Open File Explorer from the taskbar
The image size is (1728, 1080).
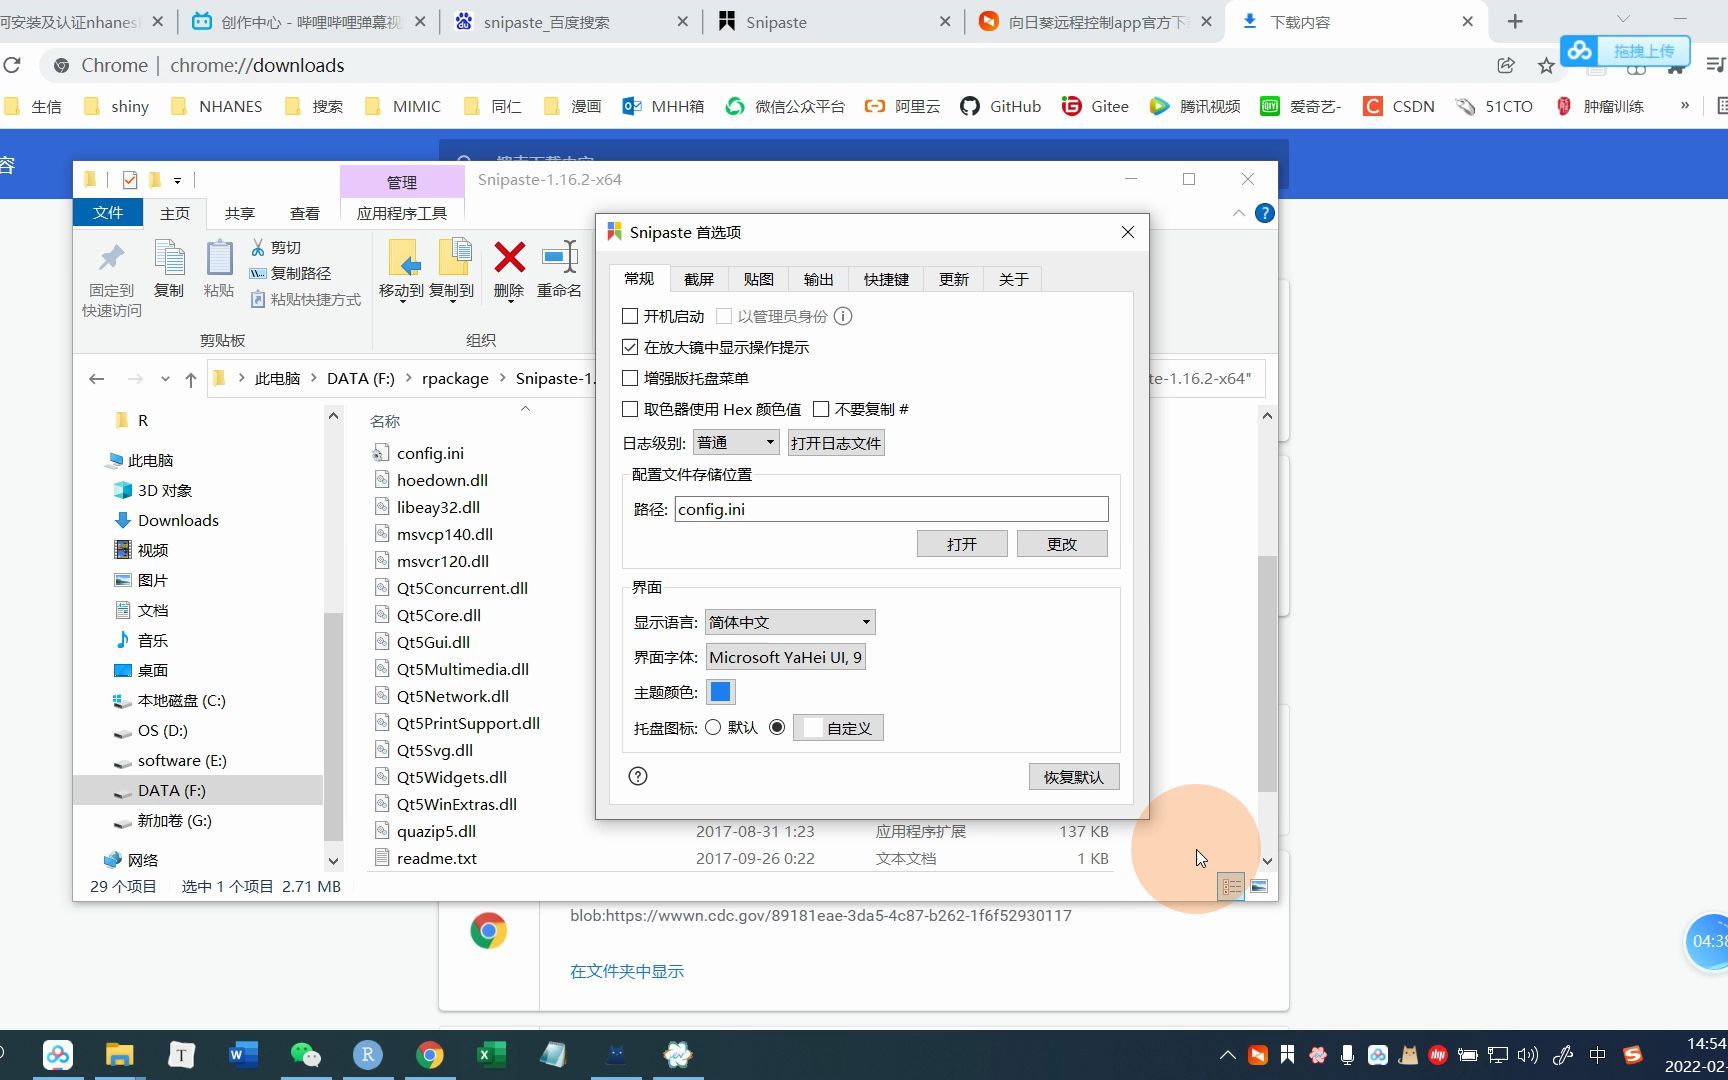coord(119,1054)
